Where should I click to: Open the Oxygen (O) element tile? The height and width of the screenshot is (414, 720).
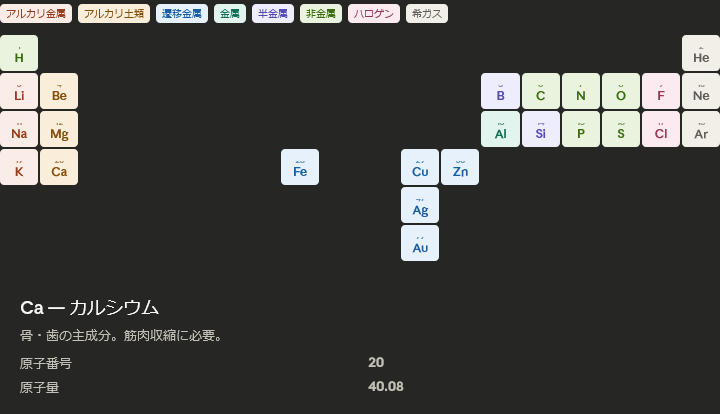[620, 91]
